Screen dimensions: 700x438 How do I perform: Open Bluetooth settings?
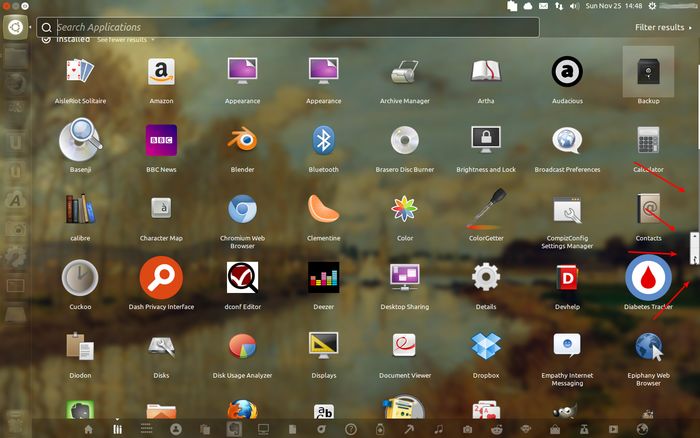coord(324,140)
